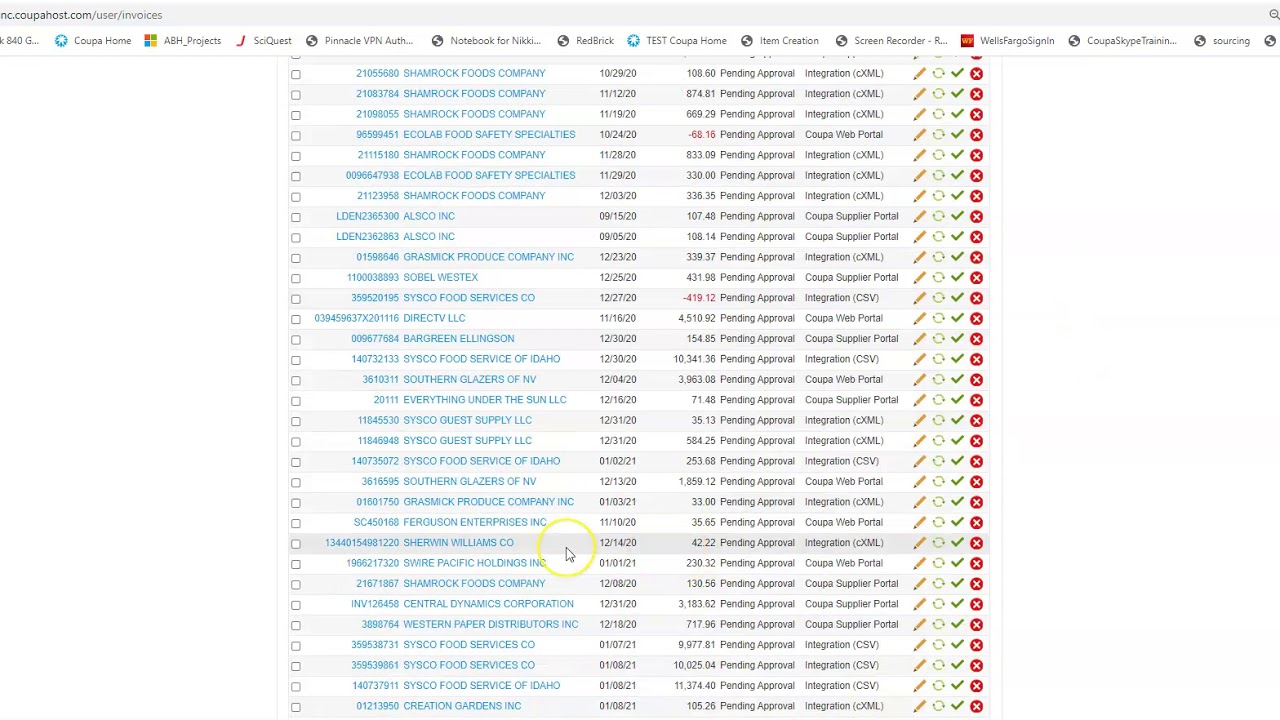Screen dimensions: 1280x720
Task: Click the pencil edit icon for DIRECTV LLC
Action: [919, 318]
